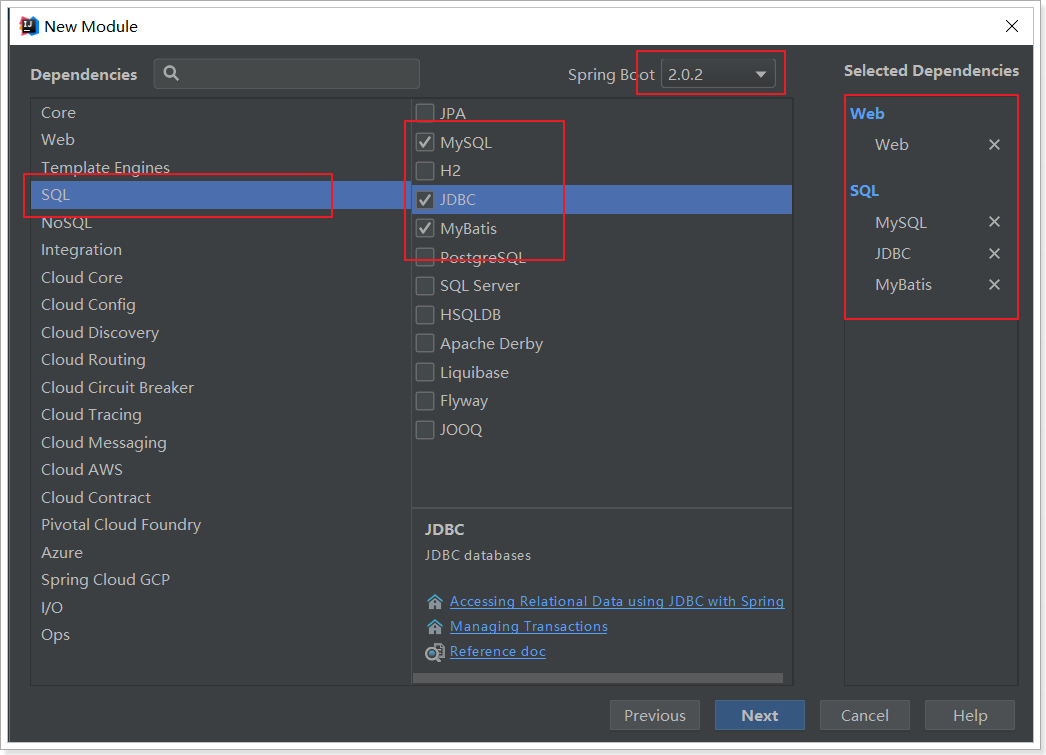Viewport: 1046px width, 755px height.
Task: Click the Reference doc icon
Action: click(x=435, y=652)
